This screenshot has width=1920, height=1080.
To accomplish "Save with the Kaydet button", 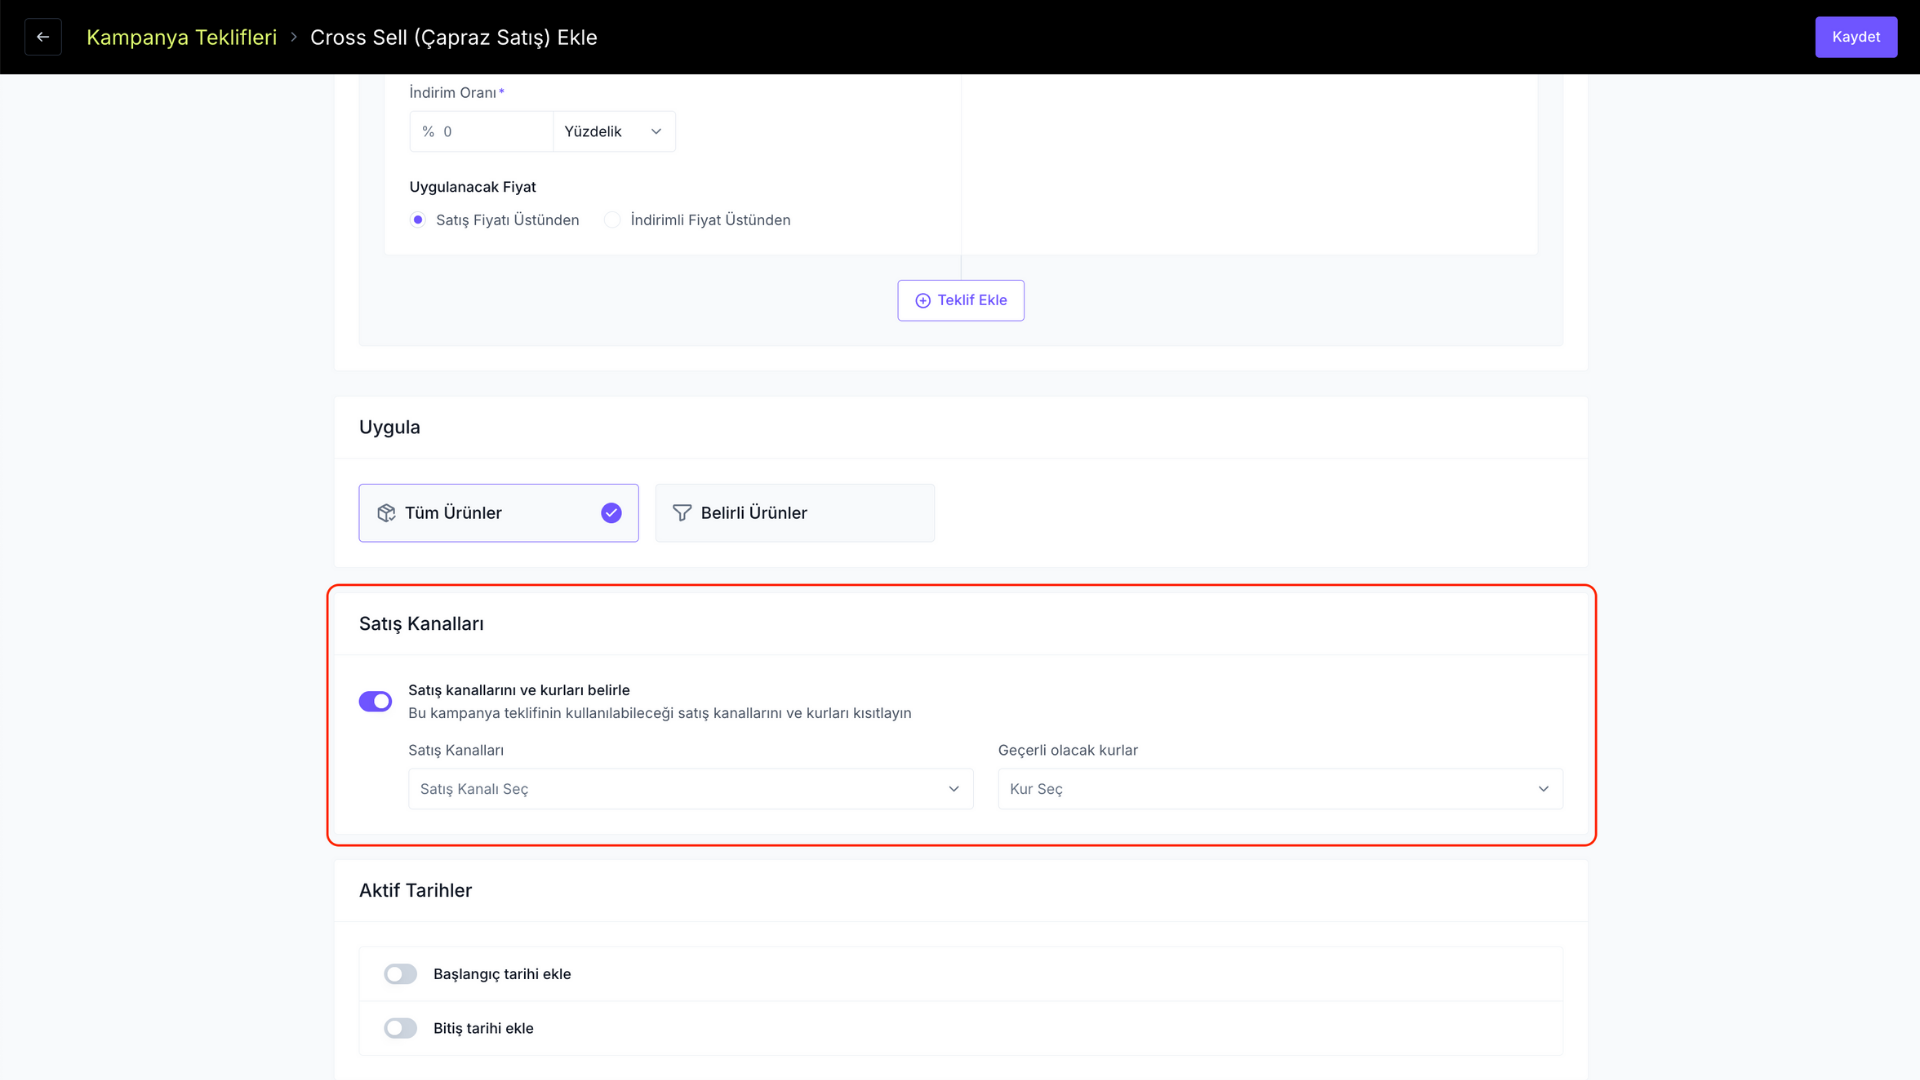I will point(1856,37).
